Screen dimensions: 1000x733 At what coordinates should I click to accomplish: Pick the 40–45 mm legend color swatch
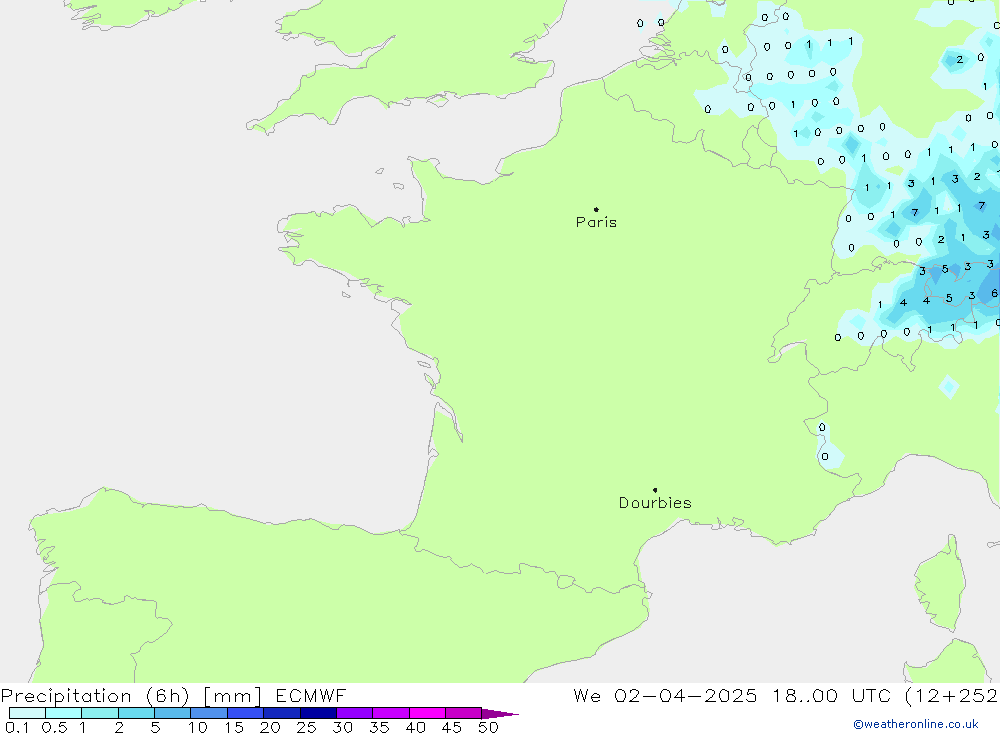pos(427,713)
